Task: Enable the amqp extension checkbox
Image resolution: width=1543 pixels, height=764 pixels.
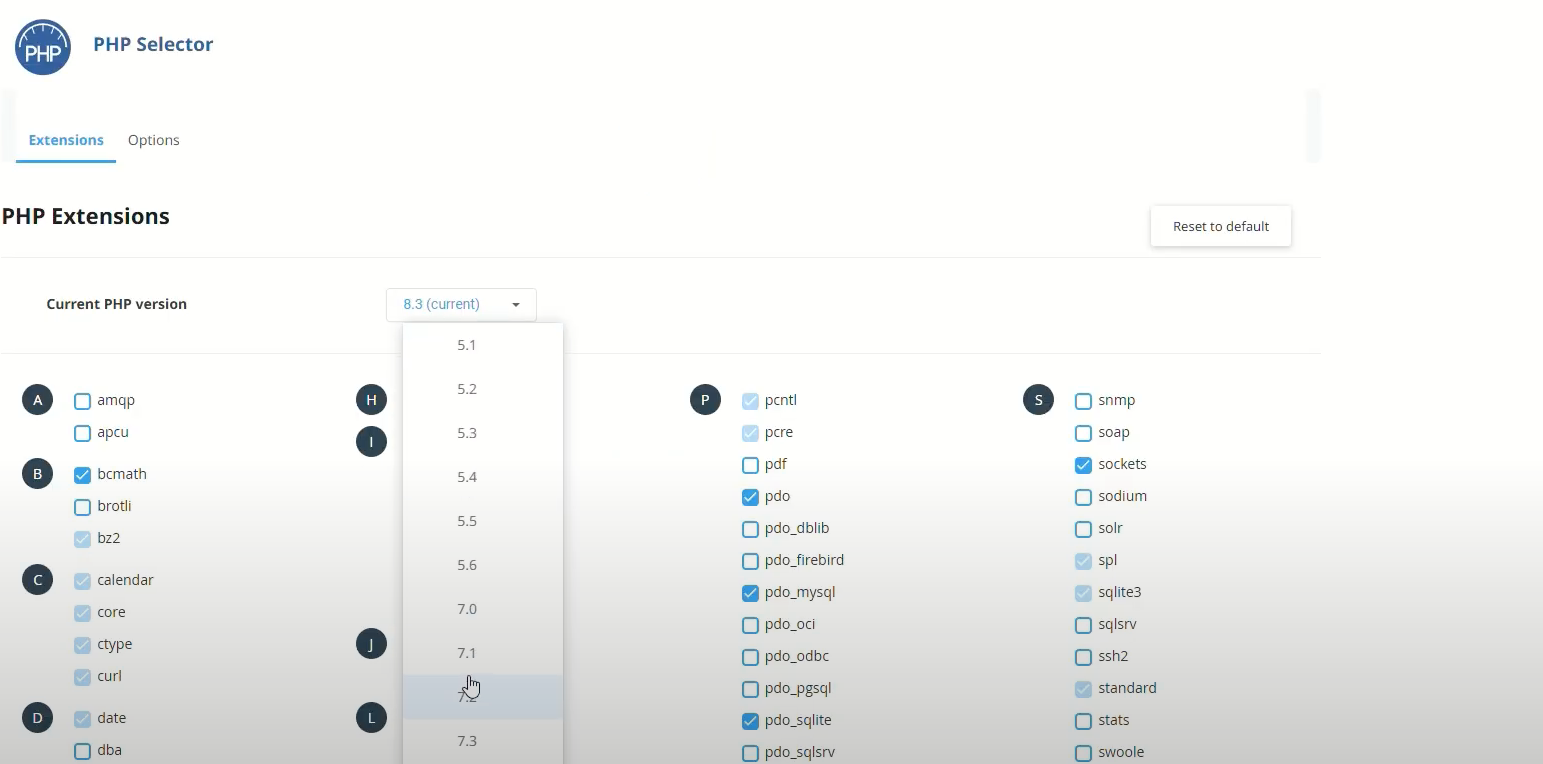Action: (83, 402)
